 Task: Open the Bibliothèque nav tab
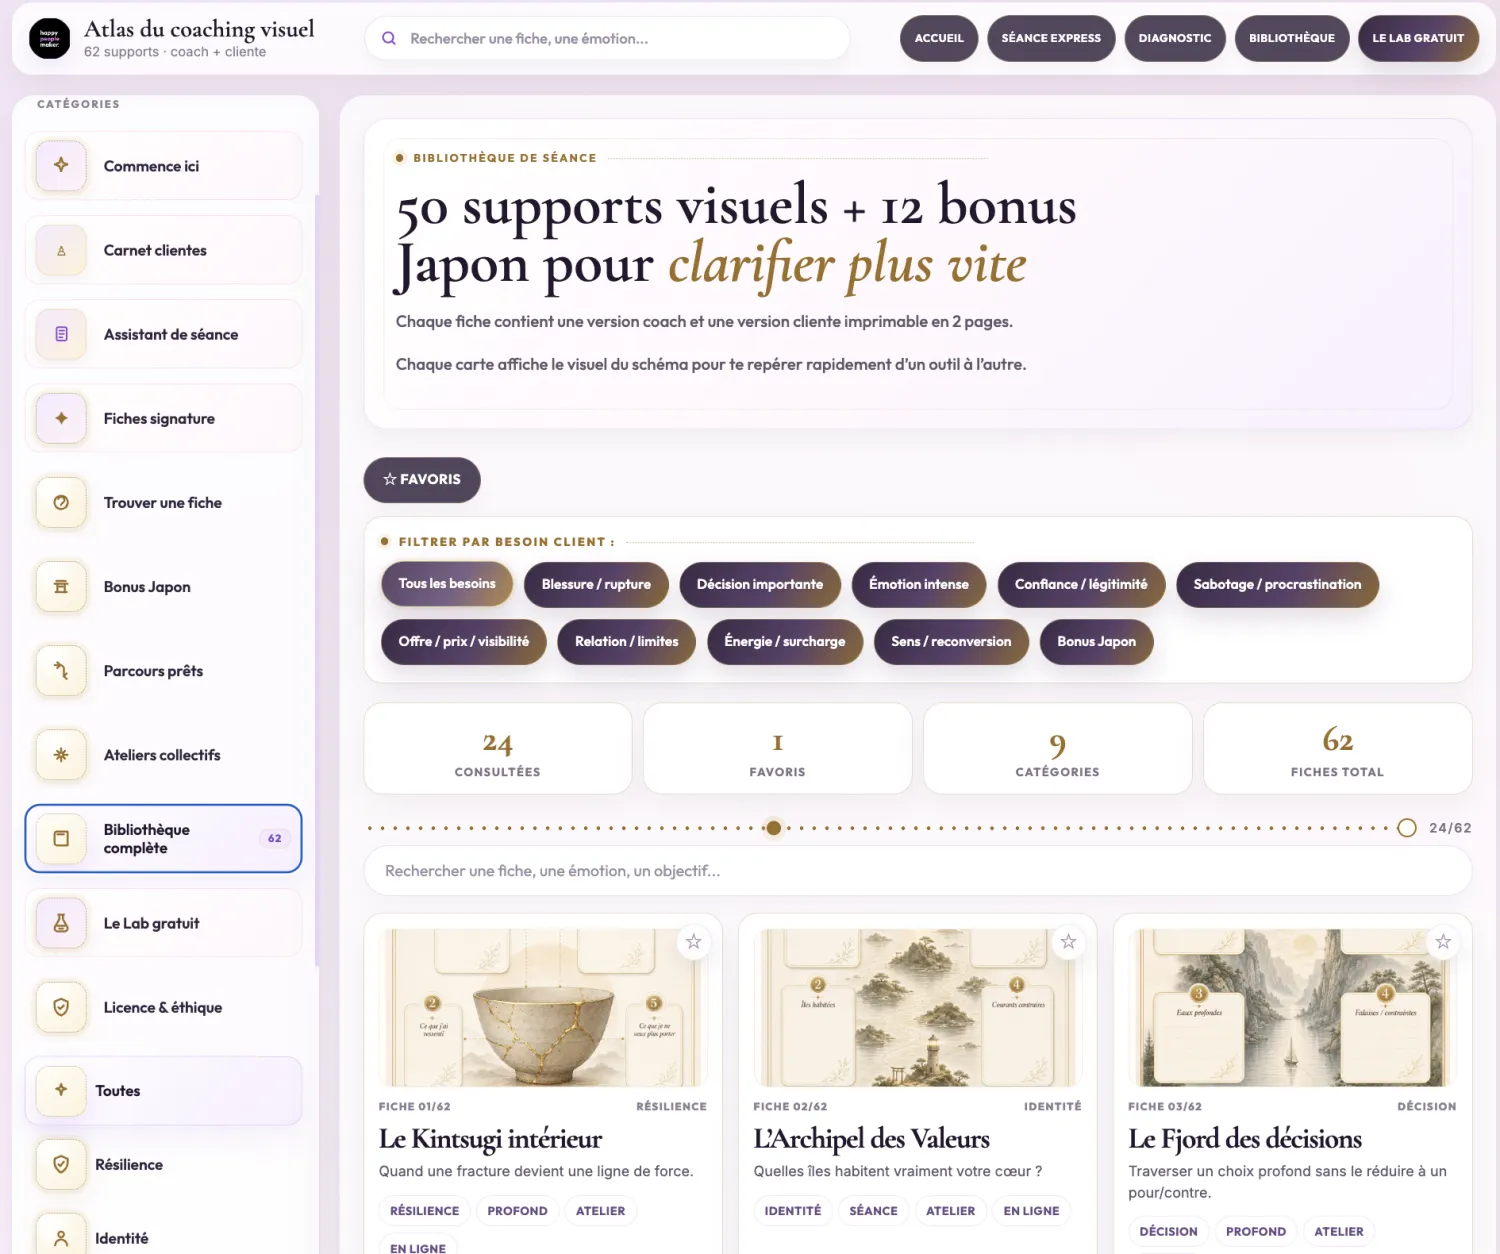1292,38
